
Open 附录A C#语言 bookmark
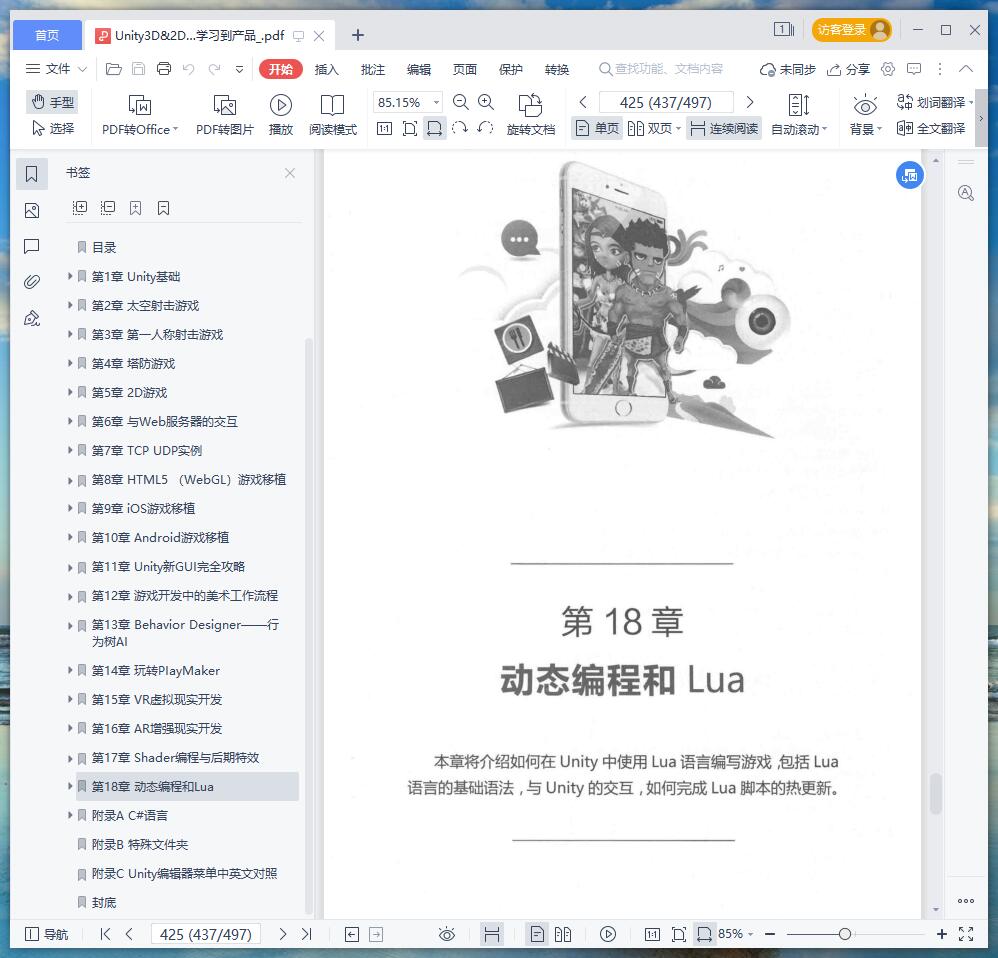(x=130, y=815)
